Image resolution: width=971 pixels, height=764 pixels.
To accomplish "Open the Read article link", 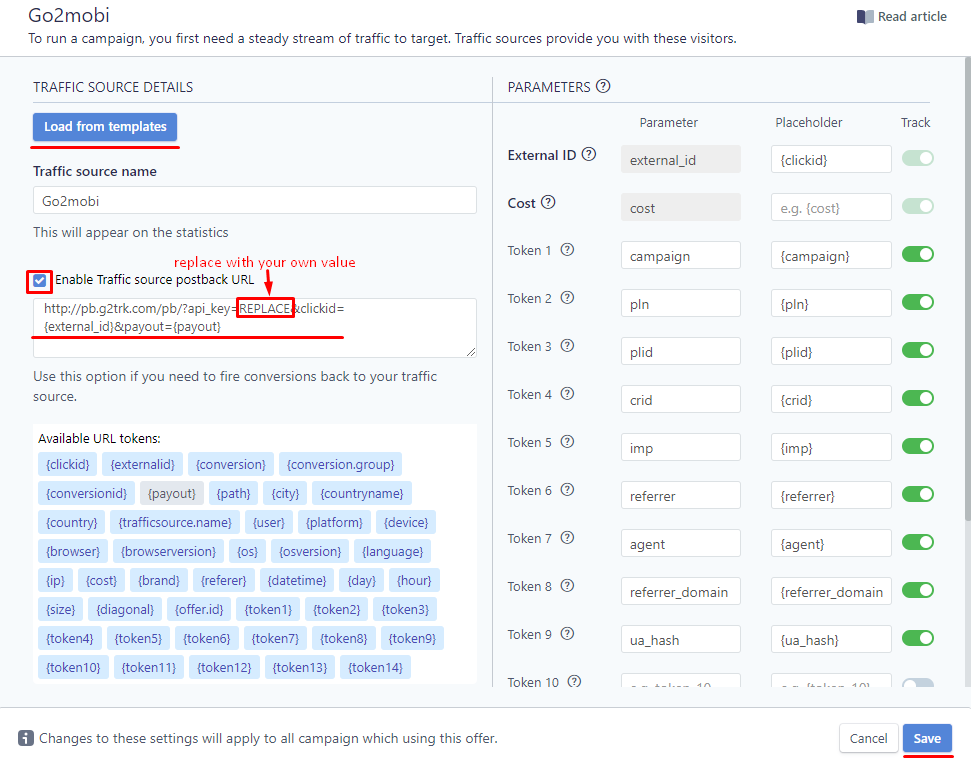I will coord(912,17).
